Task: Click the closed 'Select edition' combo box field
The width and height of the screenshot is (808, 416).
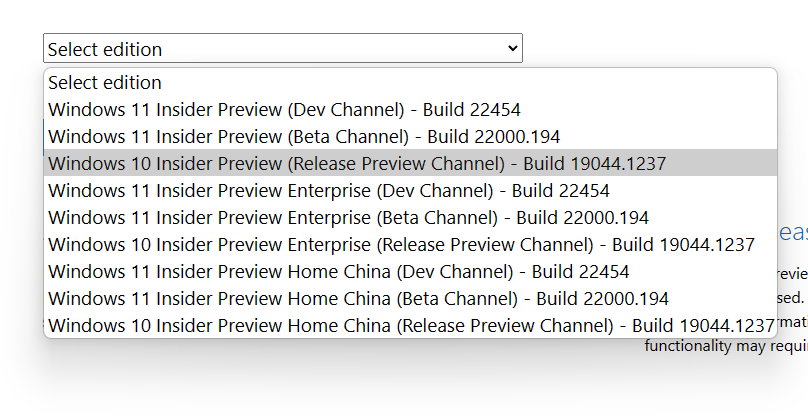Action: [270, 48]
